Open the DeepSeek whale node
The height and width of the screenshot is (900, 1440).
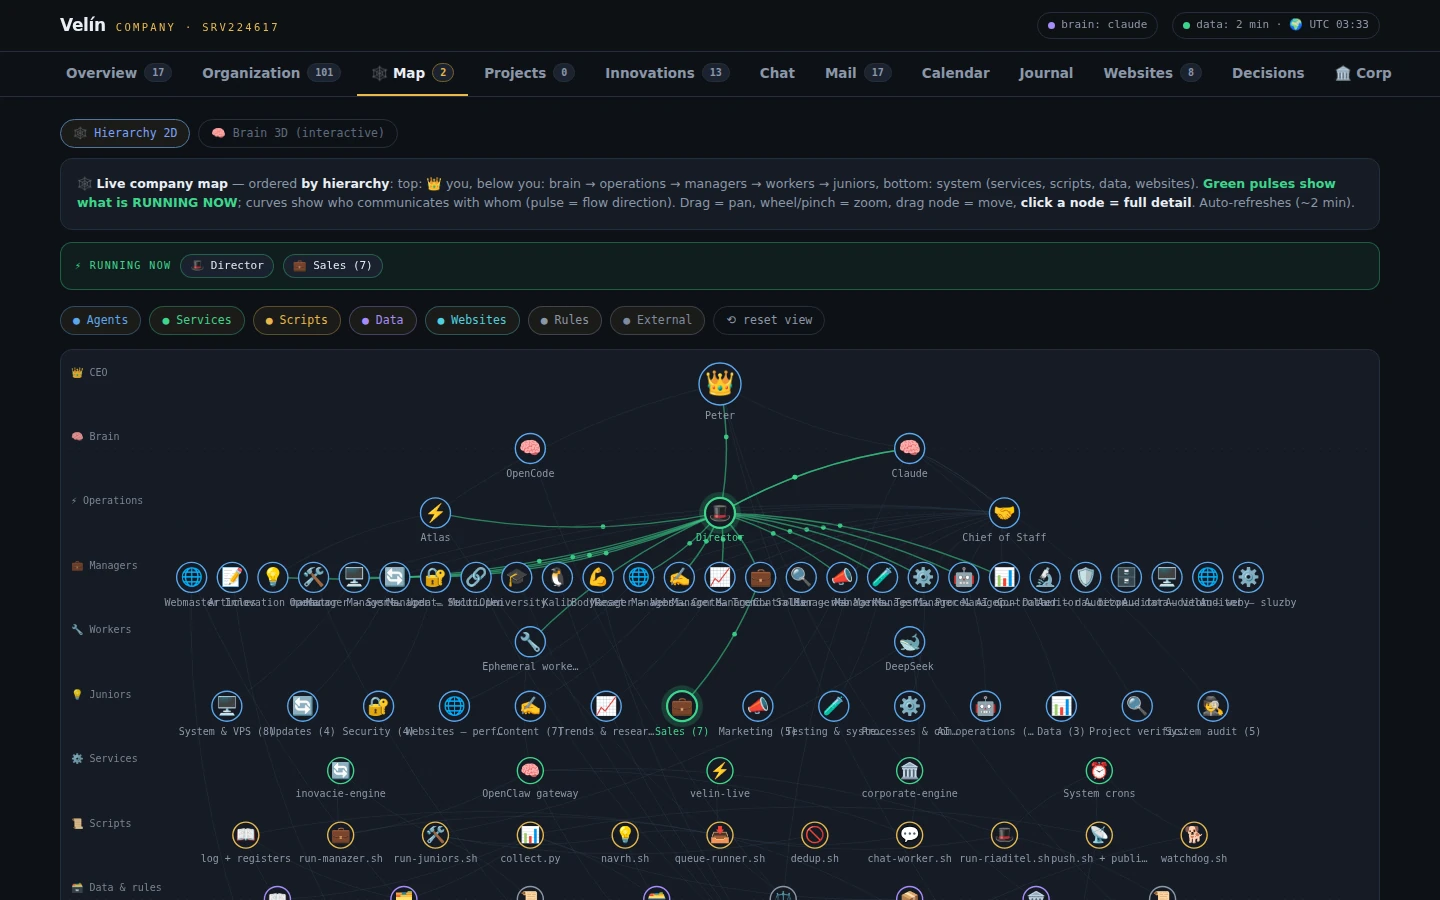909,642
